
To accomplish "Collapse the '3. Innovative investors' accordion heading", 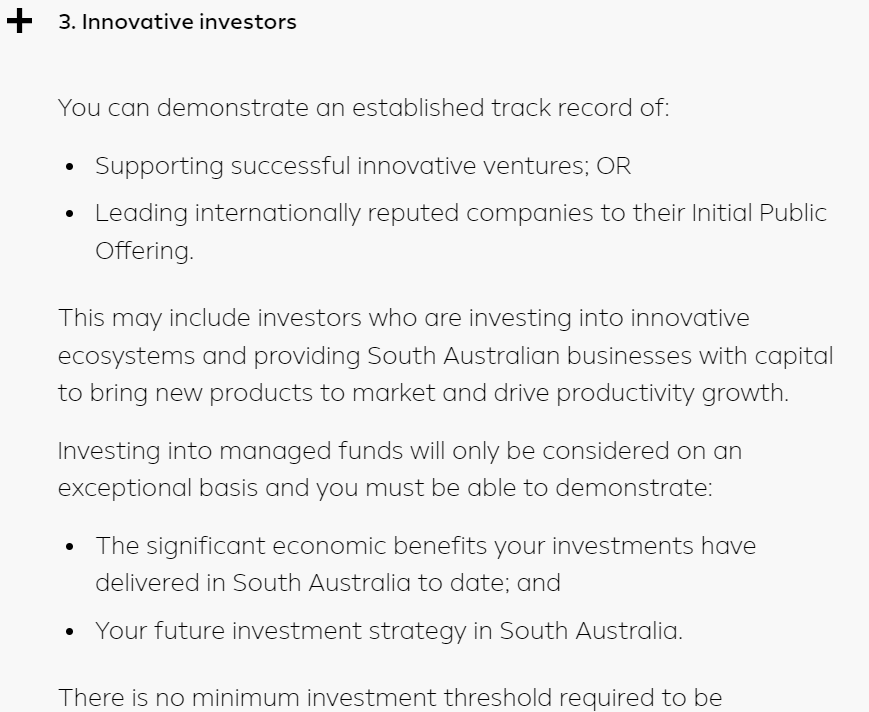I will [x=177, y=22].
